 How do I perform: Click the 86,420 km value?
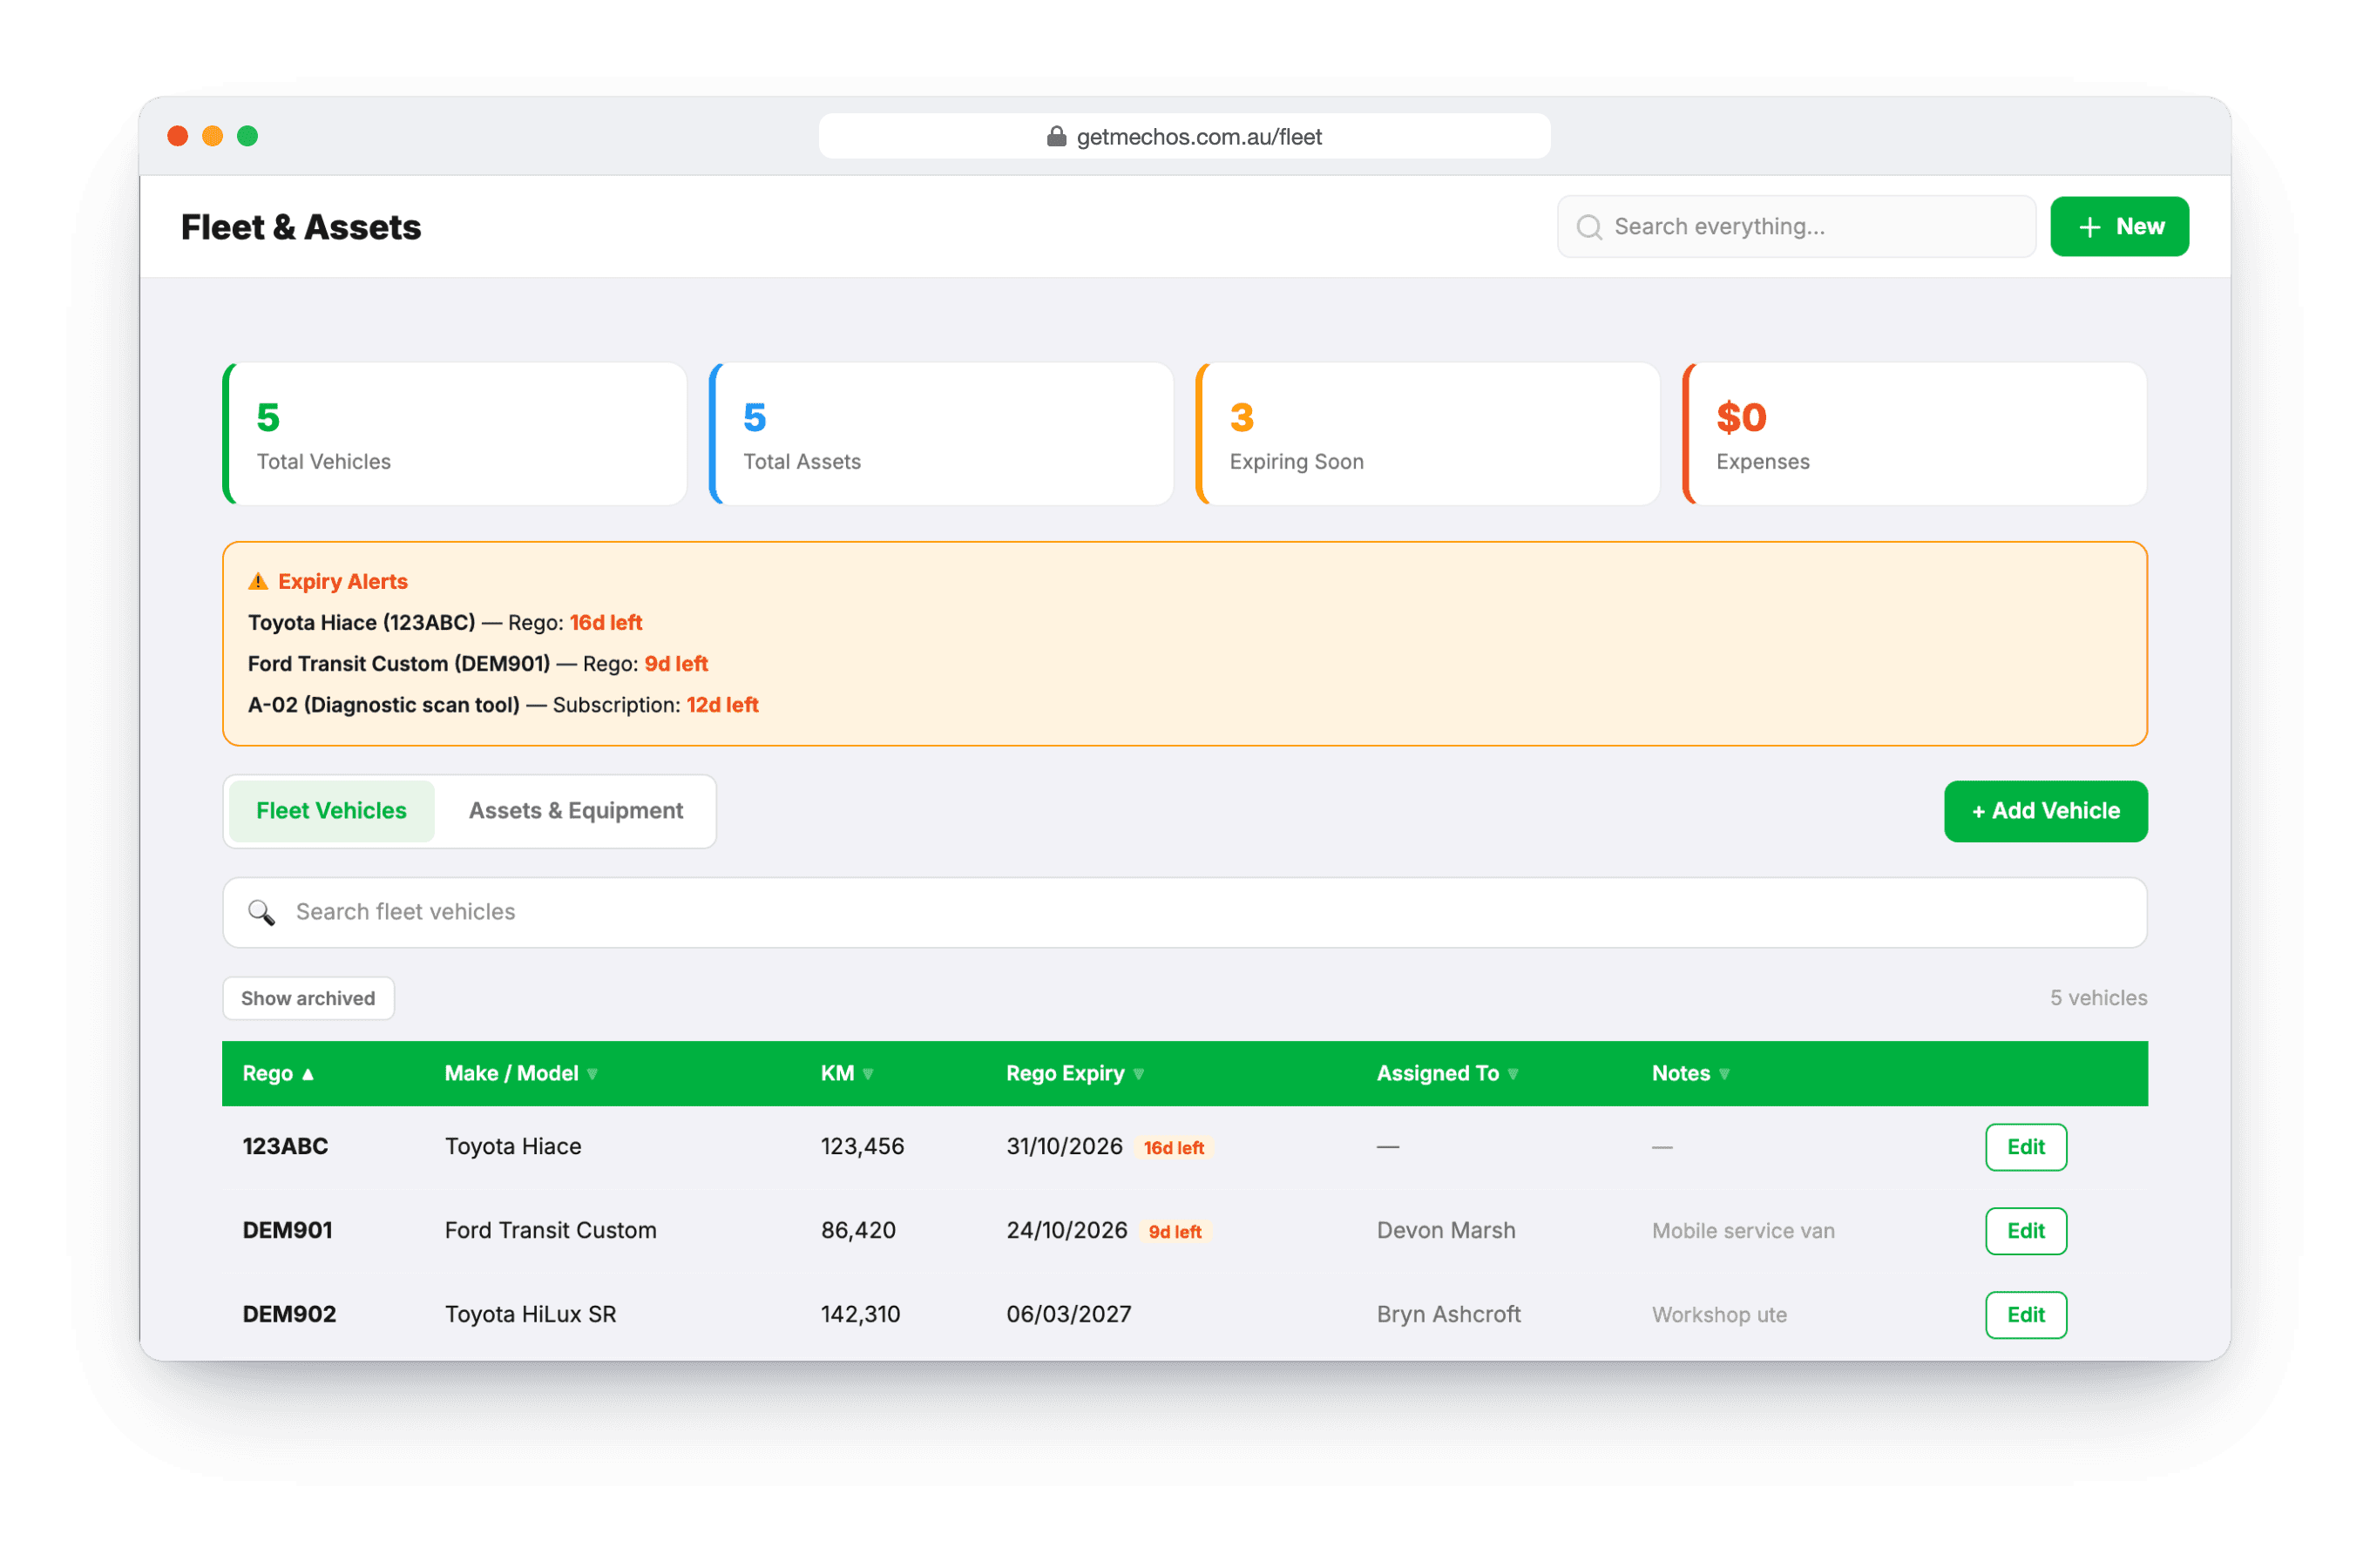(x=858, y=1230)
